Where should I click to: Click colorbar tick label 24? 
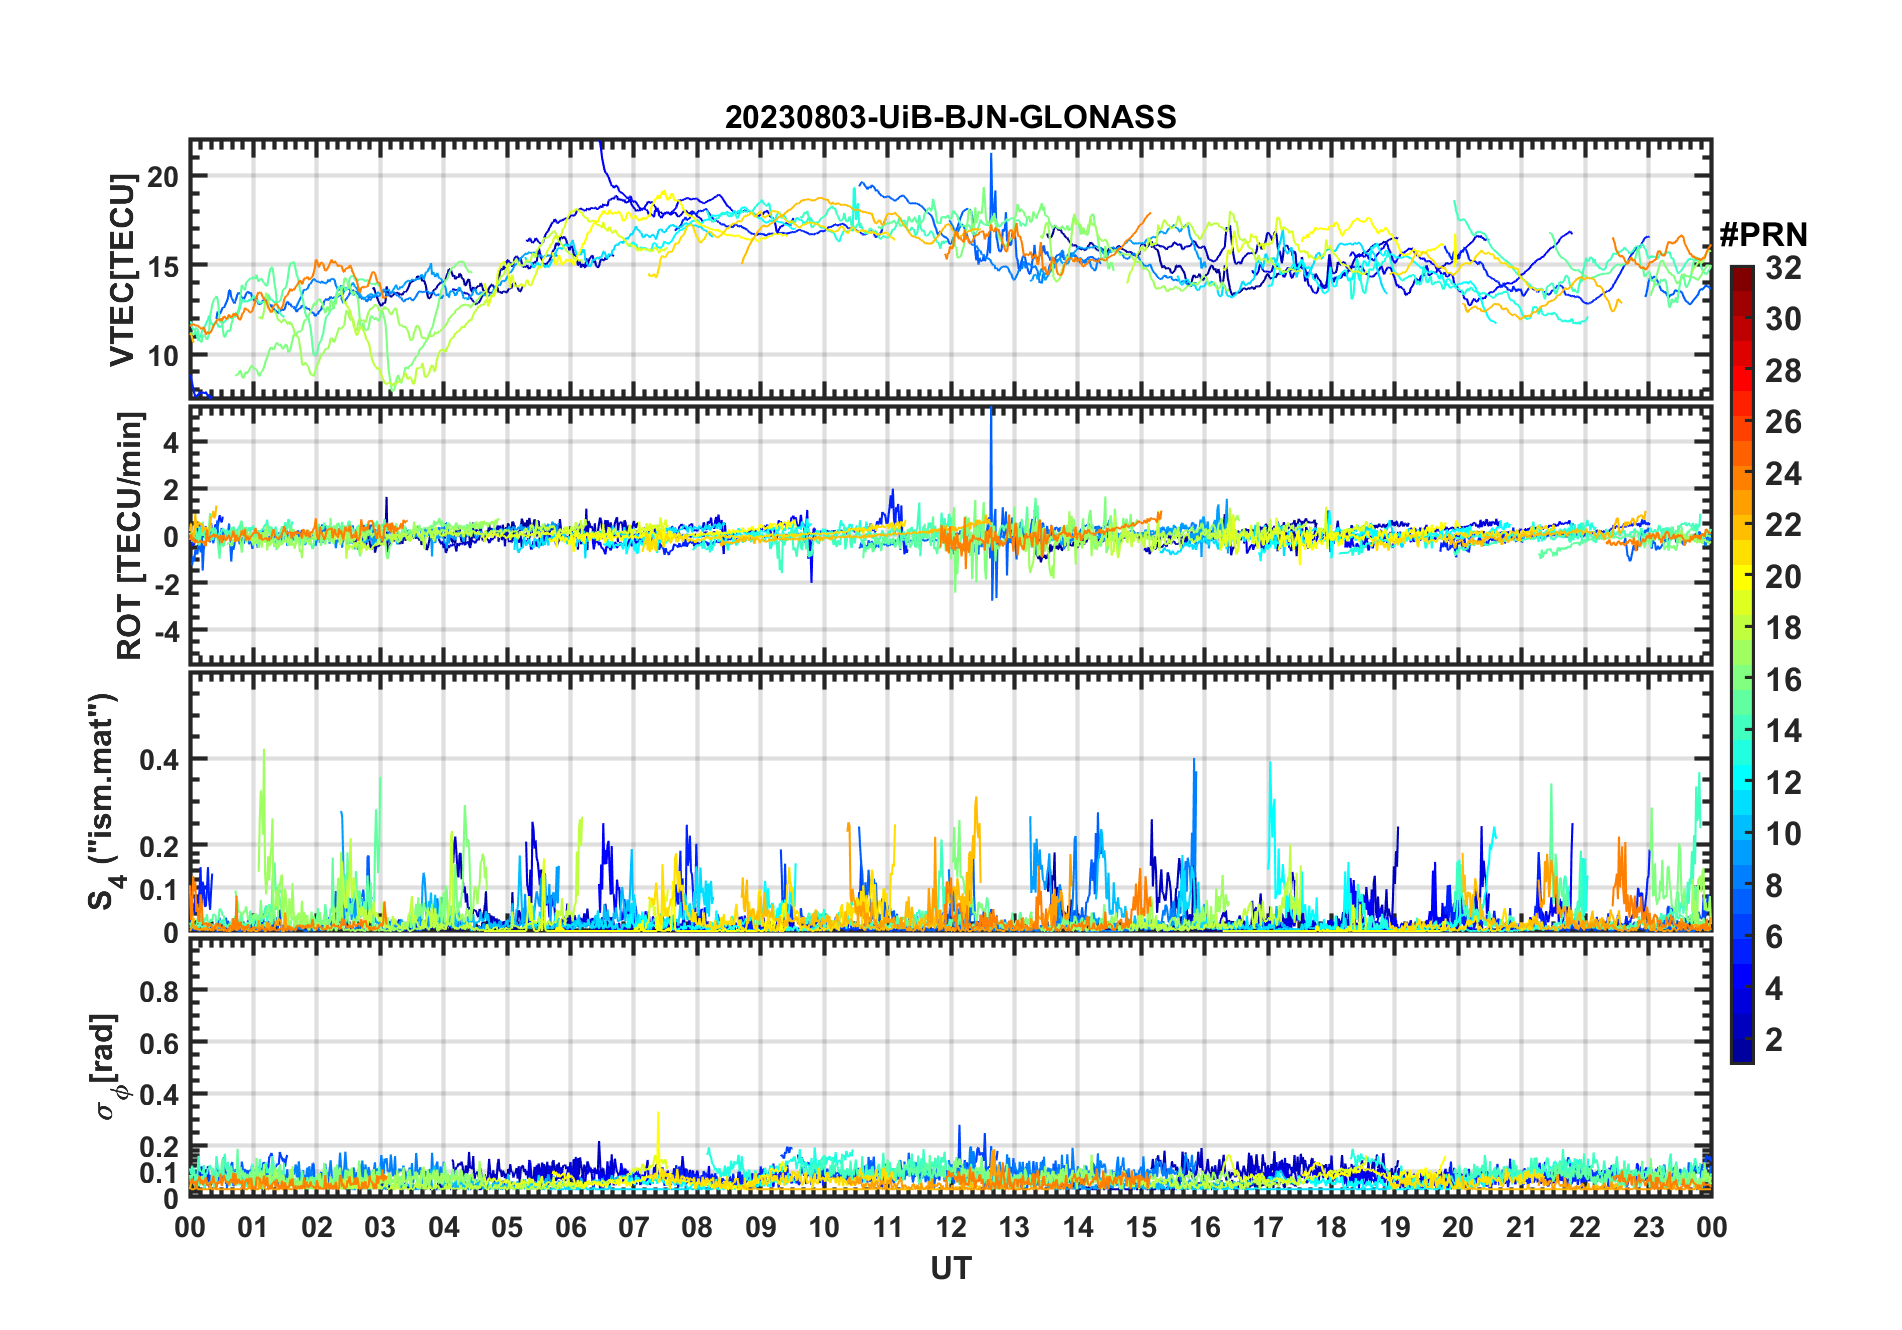[1783, 473]
